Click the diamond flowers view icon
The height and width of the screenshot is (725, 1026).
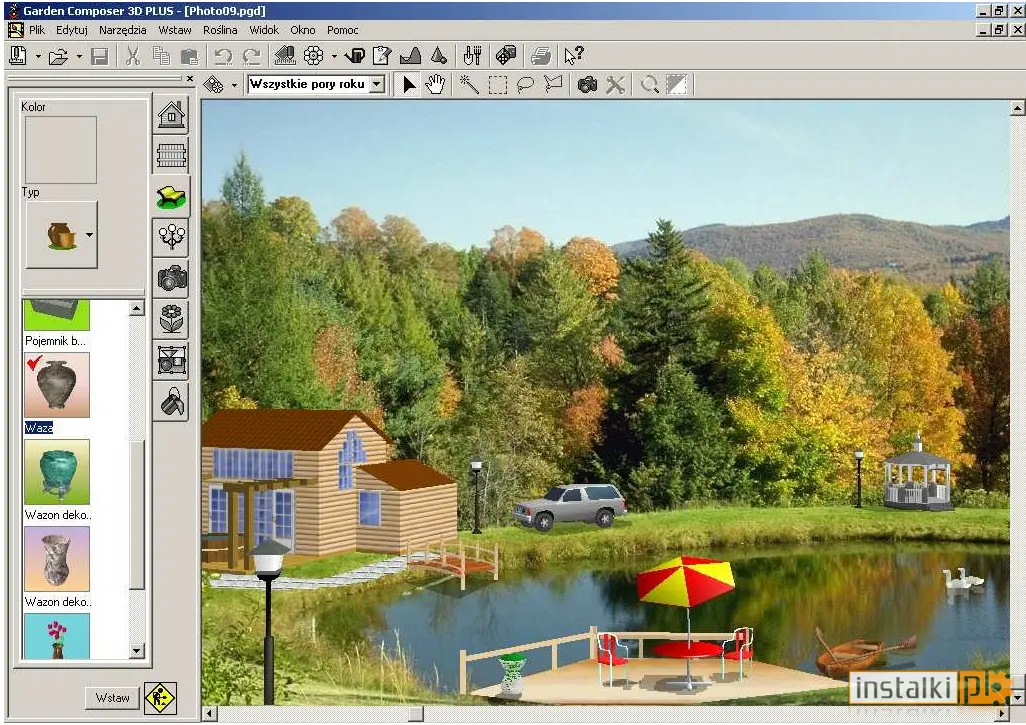[x=214, y=84]
